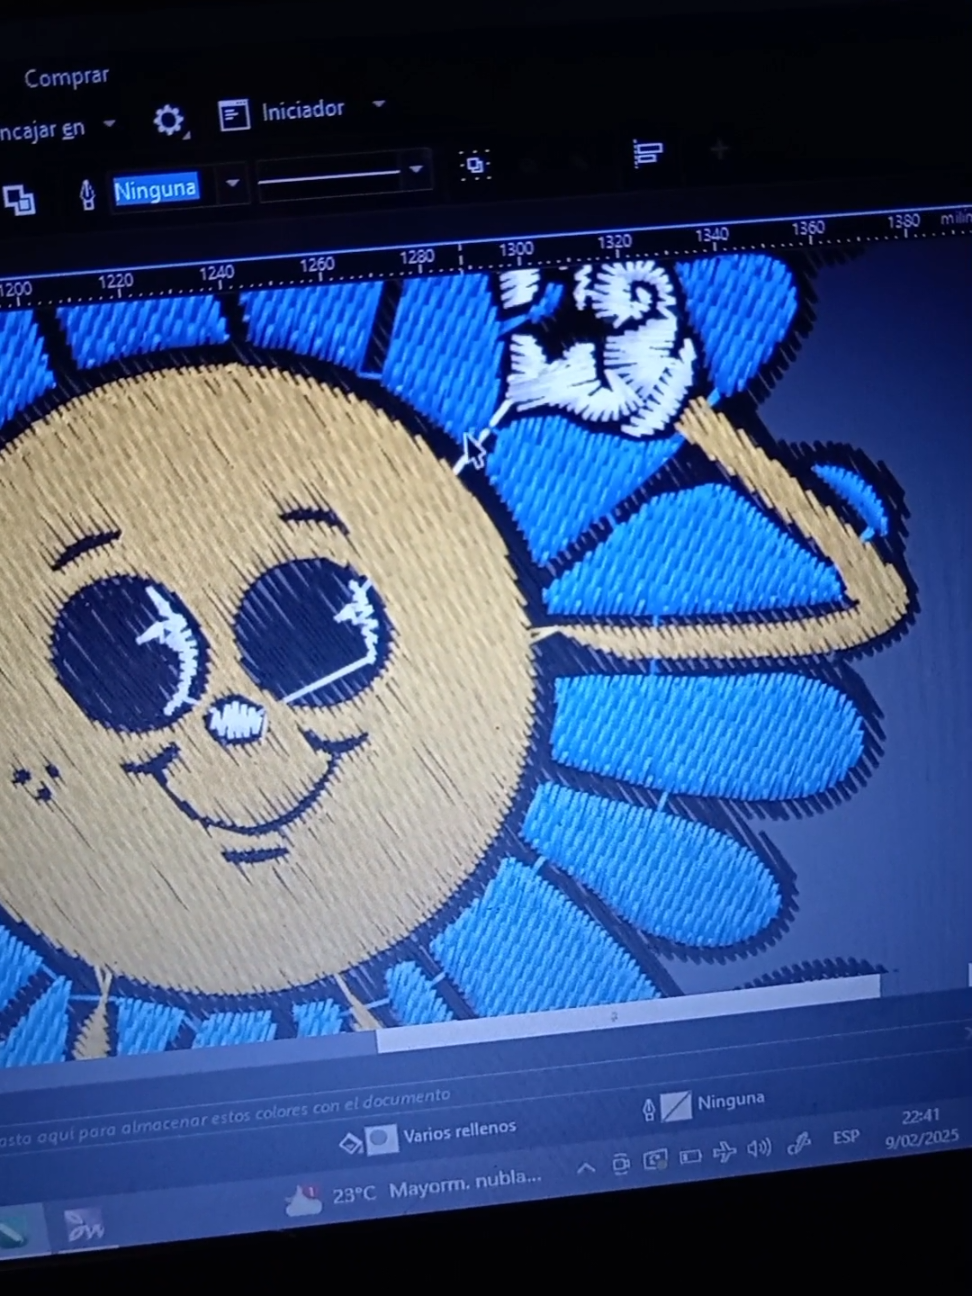This screenshot has width=972, height=1296.
Task: Click the outline pen icon in status bar
Action: pos(649,1109)
